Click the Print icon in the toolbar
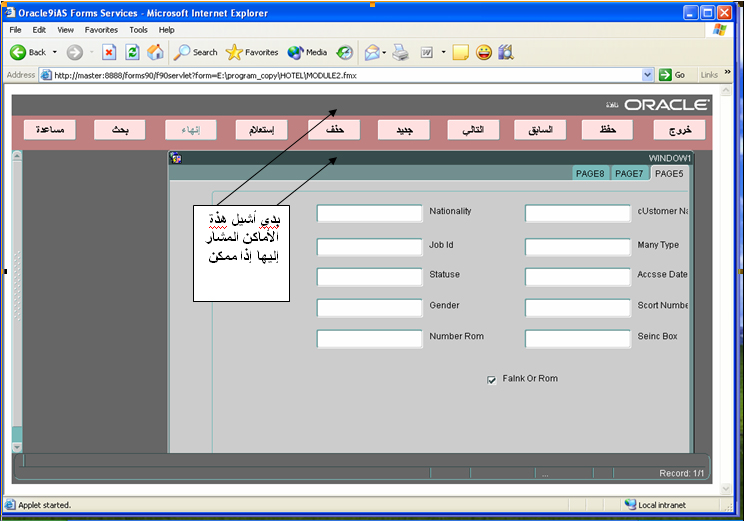Viewport: 745px width, 521px height. pos(401,52)
